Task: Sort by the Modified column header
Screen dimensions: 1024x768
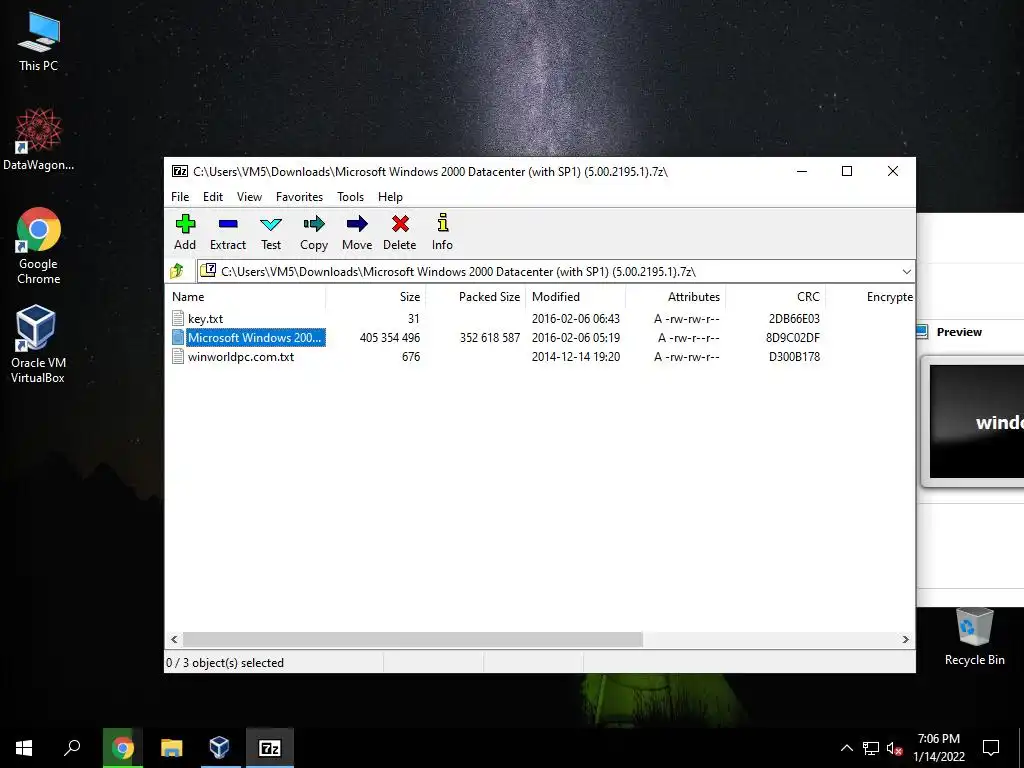Action: click(575, 296)
